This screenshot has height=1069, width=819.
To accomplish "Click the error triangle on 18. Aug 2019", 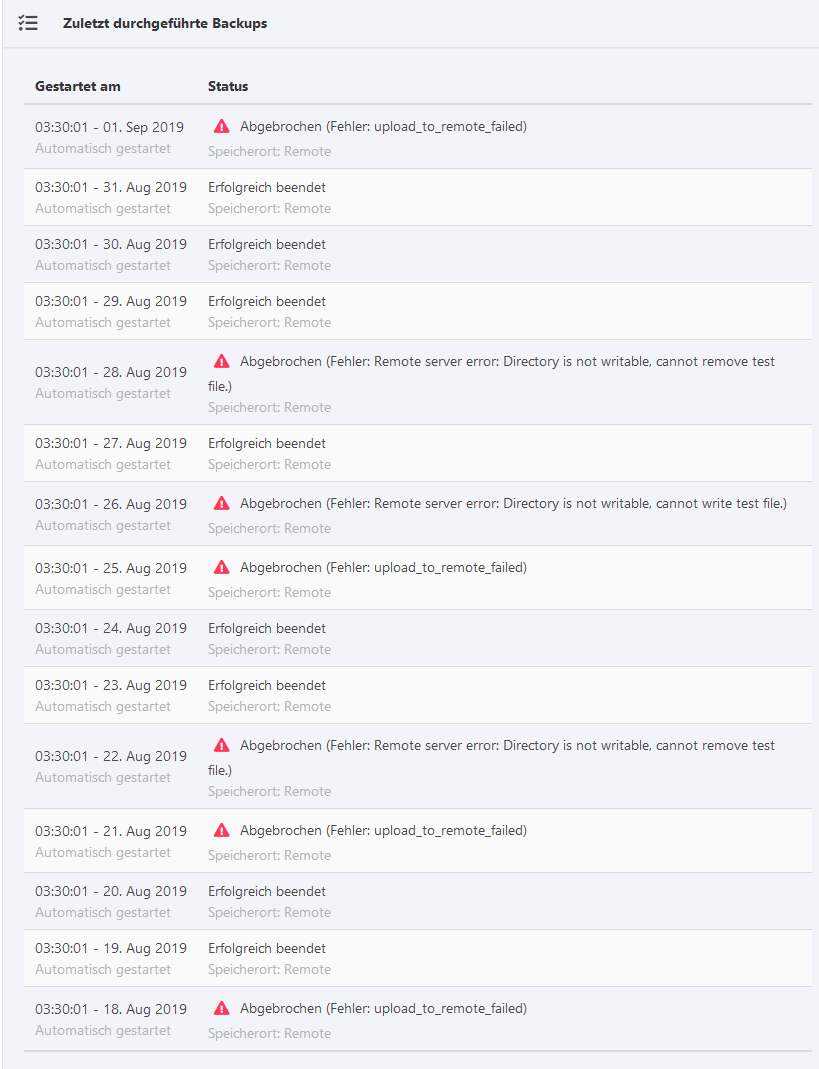I will pyautogui.click(x=222, y=1009).
